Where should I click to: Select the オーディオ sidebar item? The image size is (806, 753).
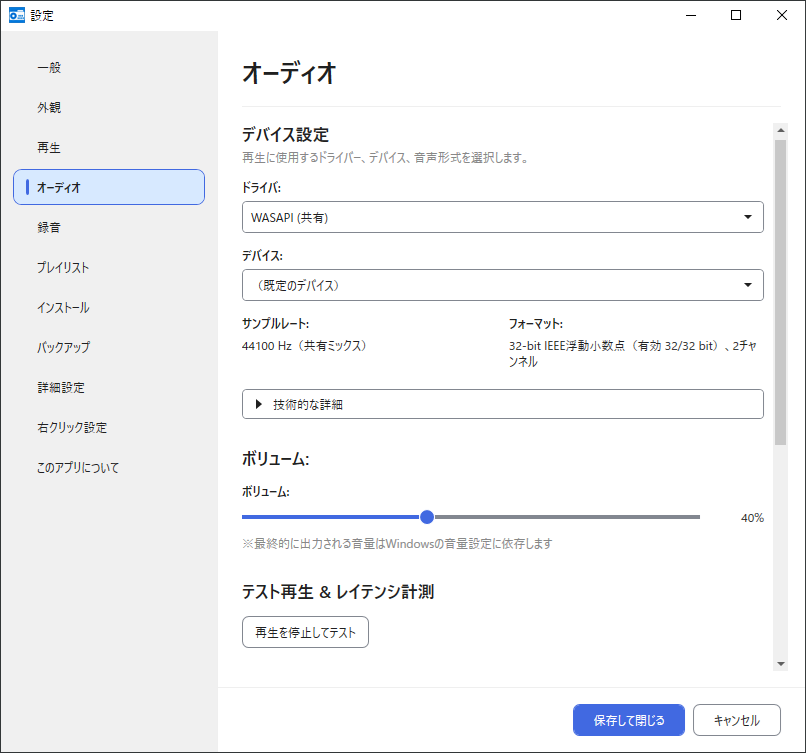click(108, 187)
